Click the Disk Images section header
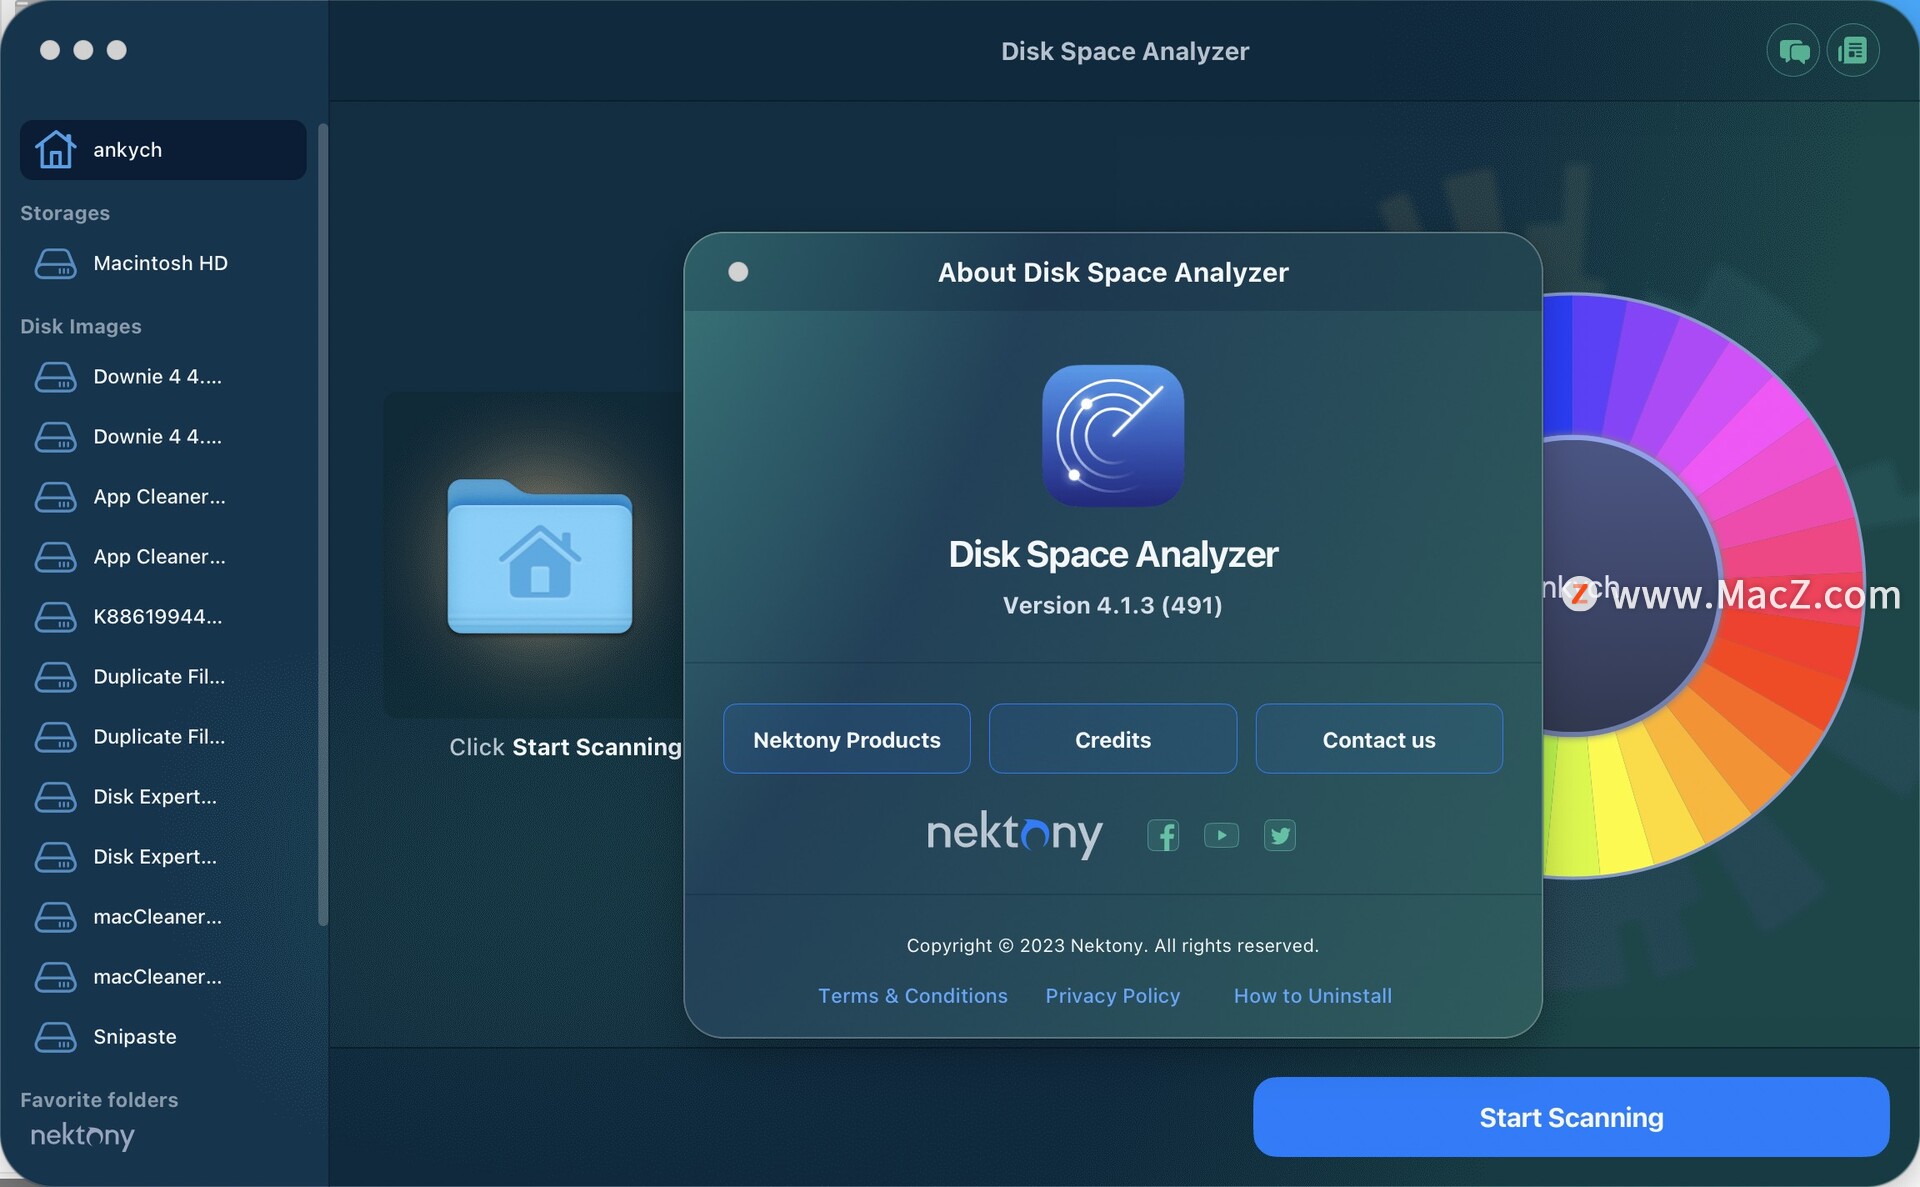Viewport: 1920px width, 1187px height. (81, 327)
